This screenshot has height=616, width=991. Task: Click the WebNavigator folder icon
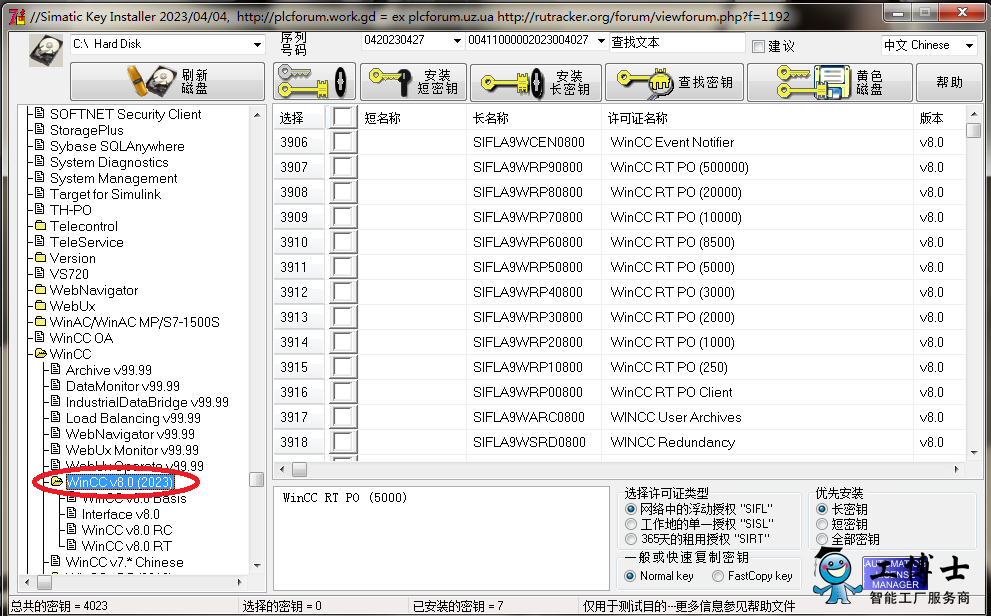pos(40,289)
